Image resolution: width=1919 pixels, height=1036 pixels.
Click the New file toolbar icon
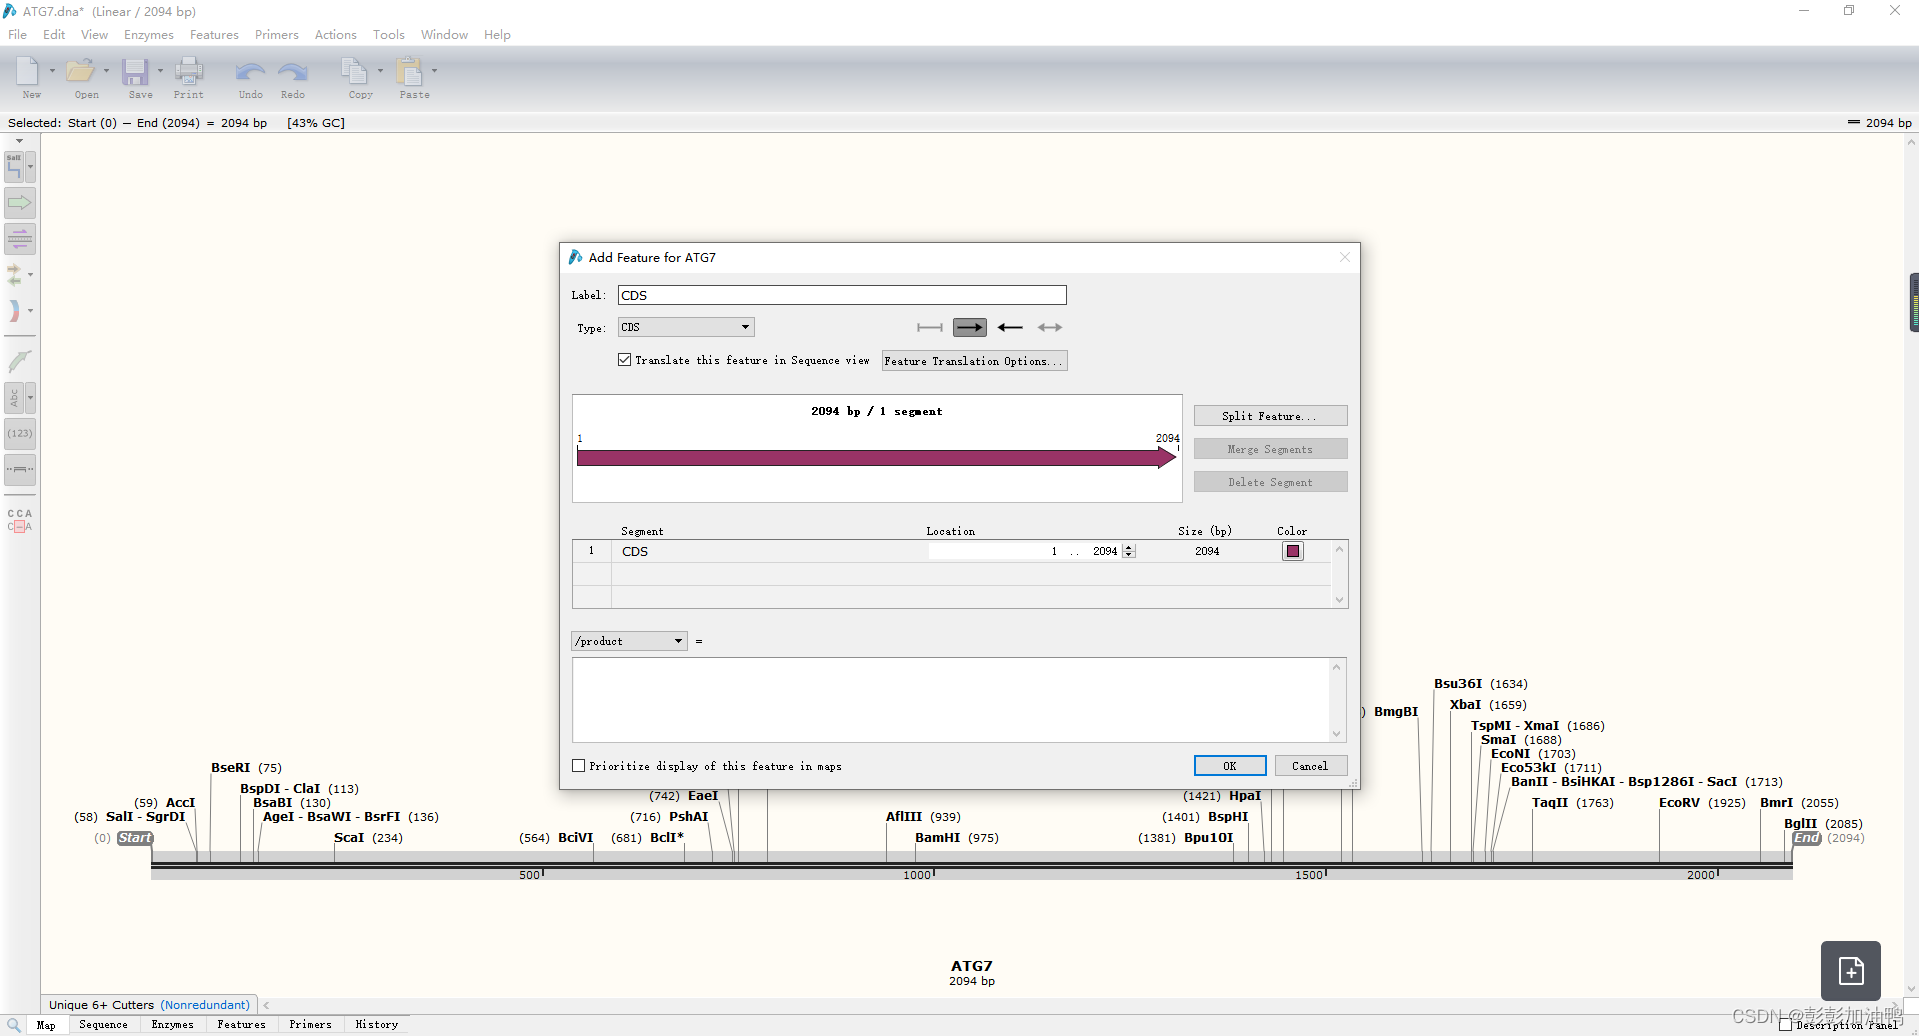coord(28,72)
